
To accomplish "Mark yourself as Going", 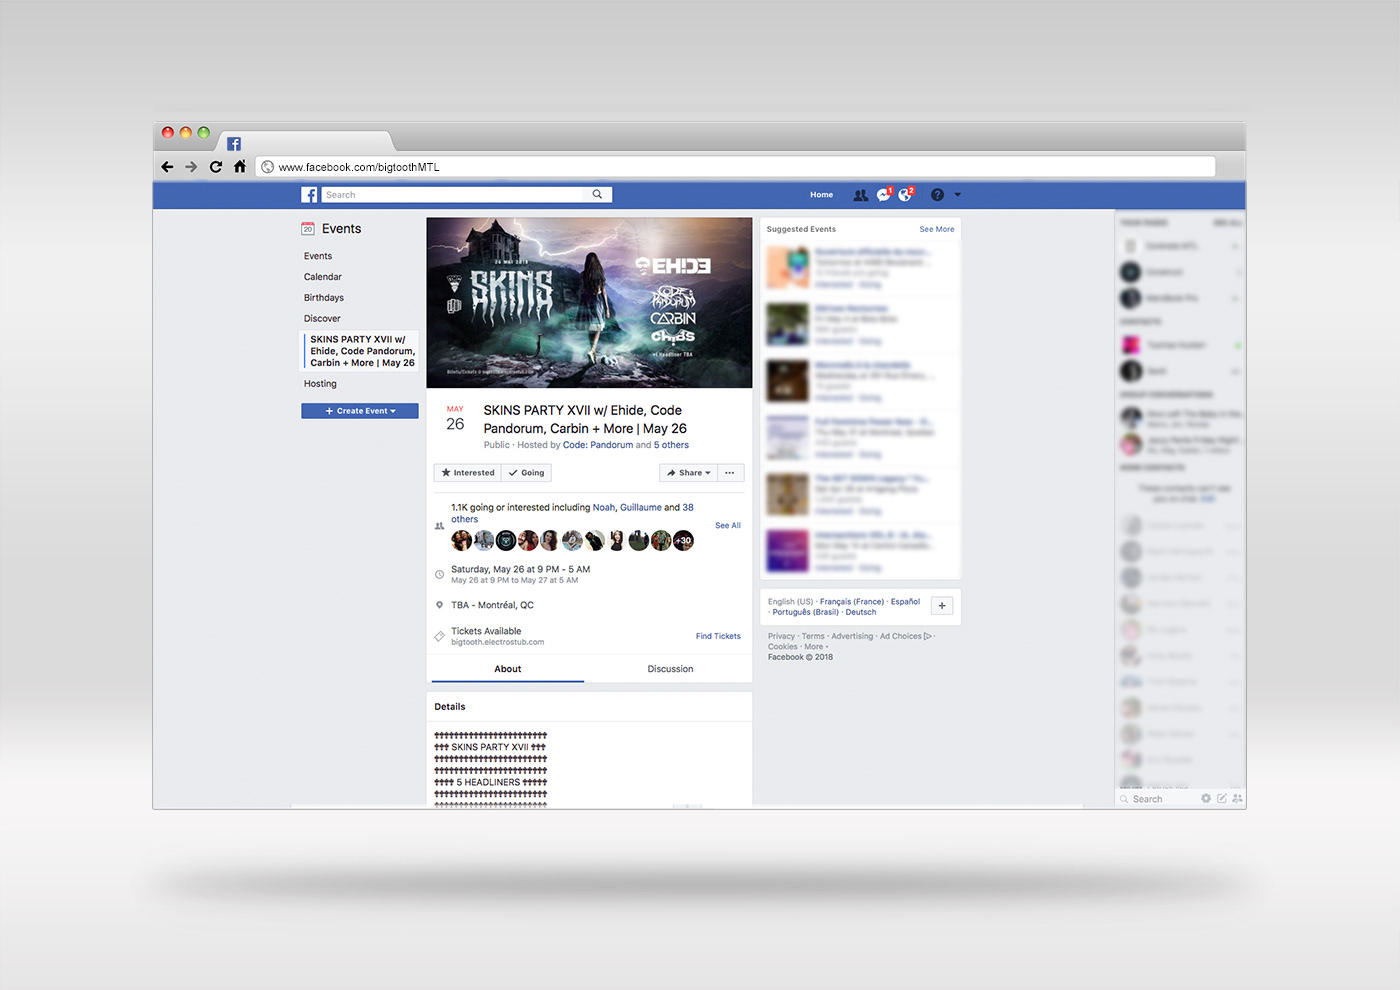I will [x=526, y=473].
